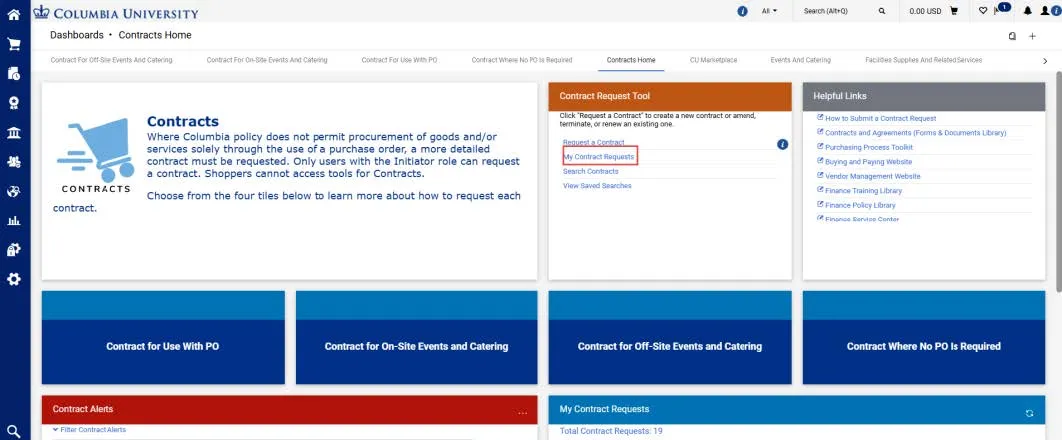Click the menu search magnifier in sidebar
1062x440 pixels.
click(14, 431)
